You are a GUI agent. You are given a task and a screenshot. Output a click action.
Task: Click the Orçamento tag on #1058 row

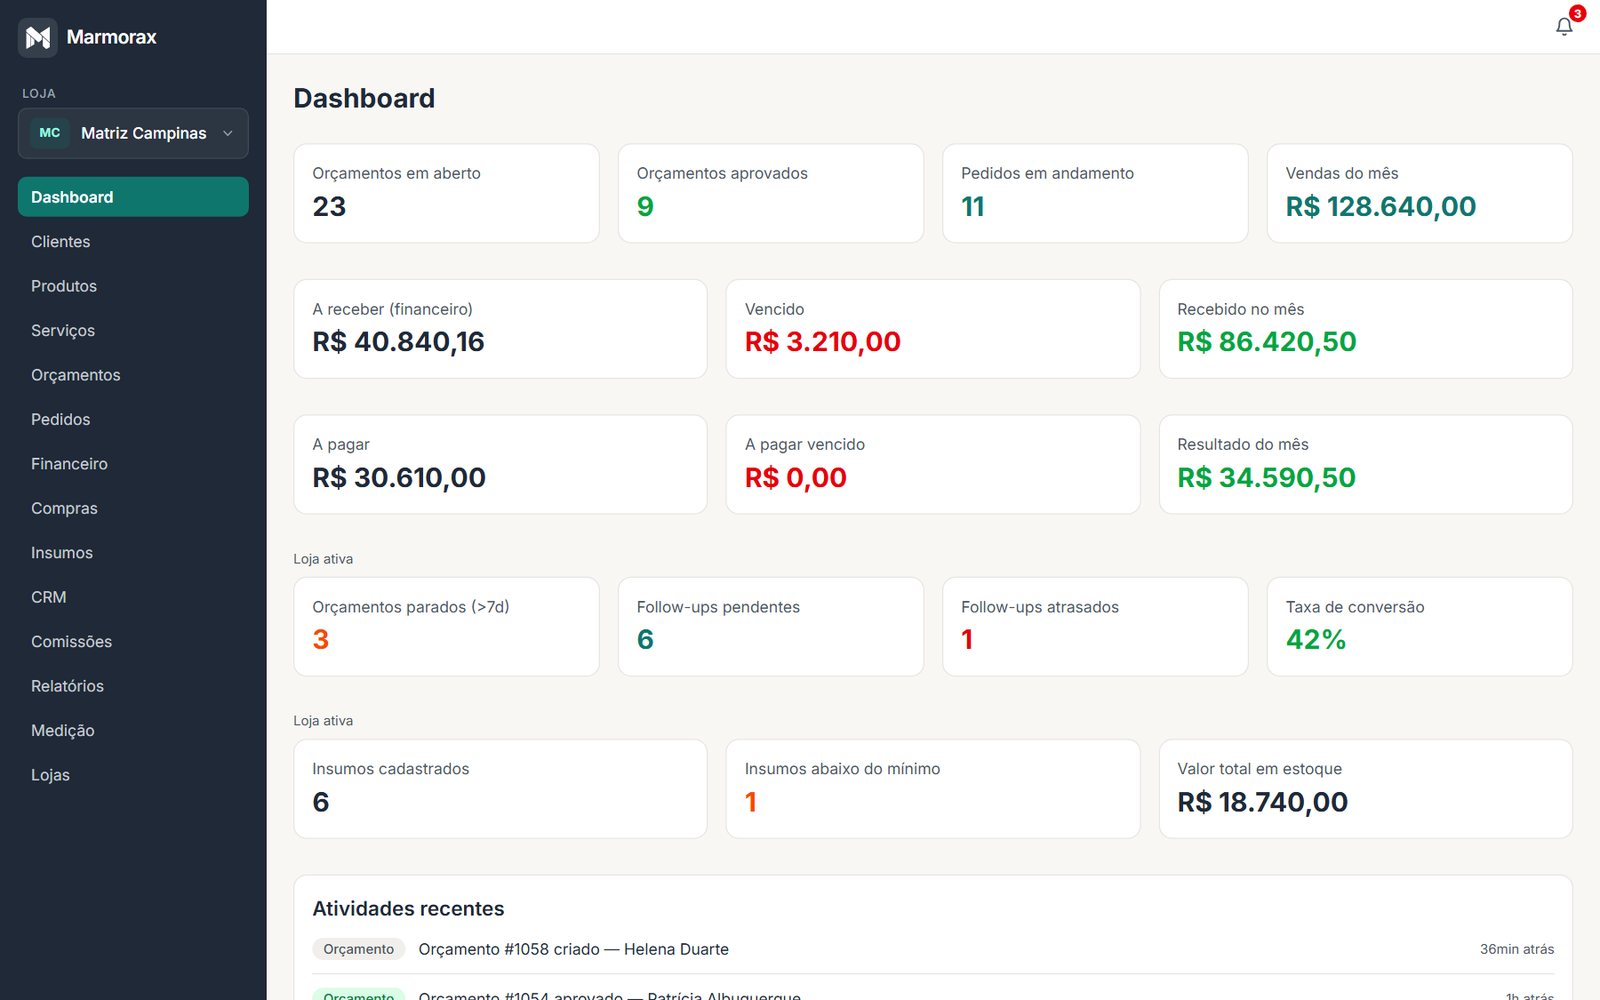(x=359, y=949)
